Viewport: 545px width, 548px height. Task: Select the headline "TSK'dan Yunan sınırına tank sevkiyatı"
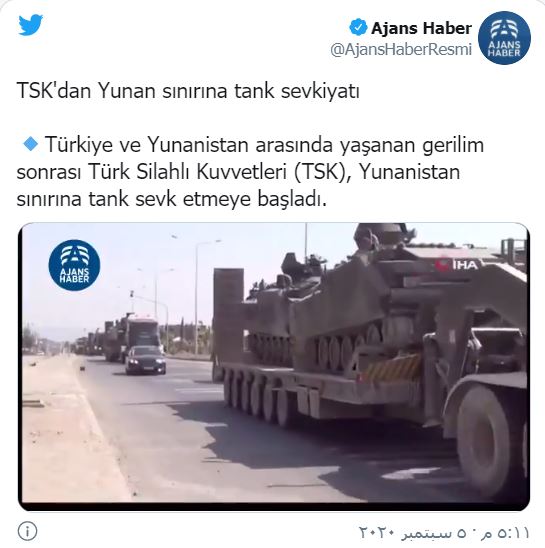coord(188,91)
